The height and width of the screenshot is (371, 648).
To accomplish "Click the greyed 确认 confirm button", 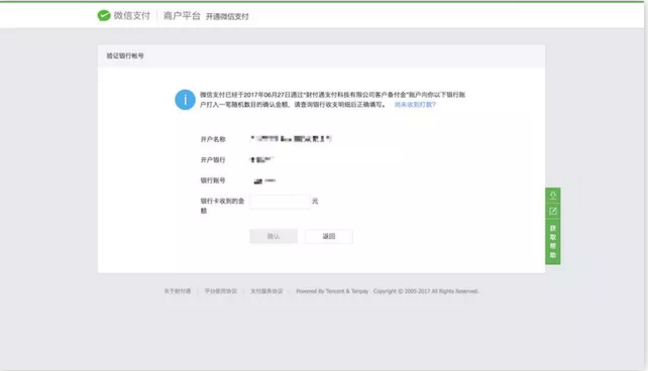I will pos(273,236).
